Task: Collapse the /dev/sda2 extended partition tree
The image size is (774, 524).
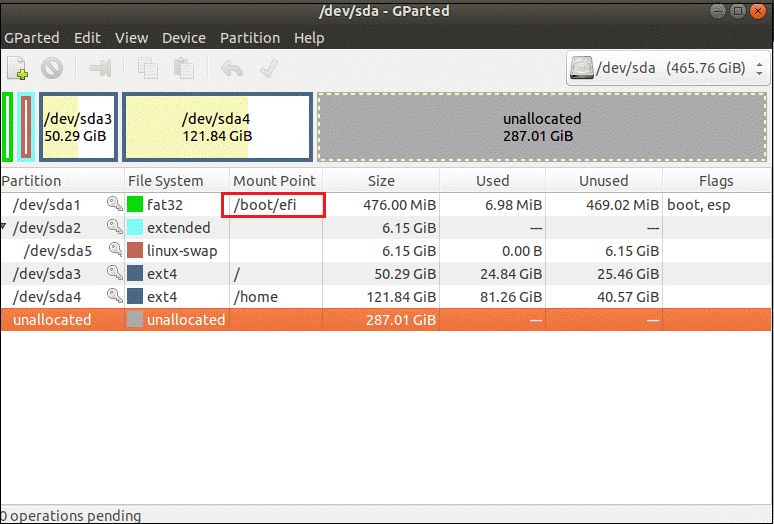Action: pos(4,226)
